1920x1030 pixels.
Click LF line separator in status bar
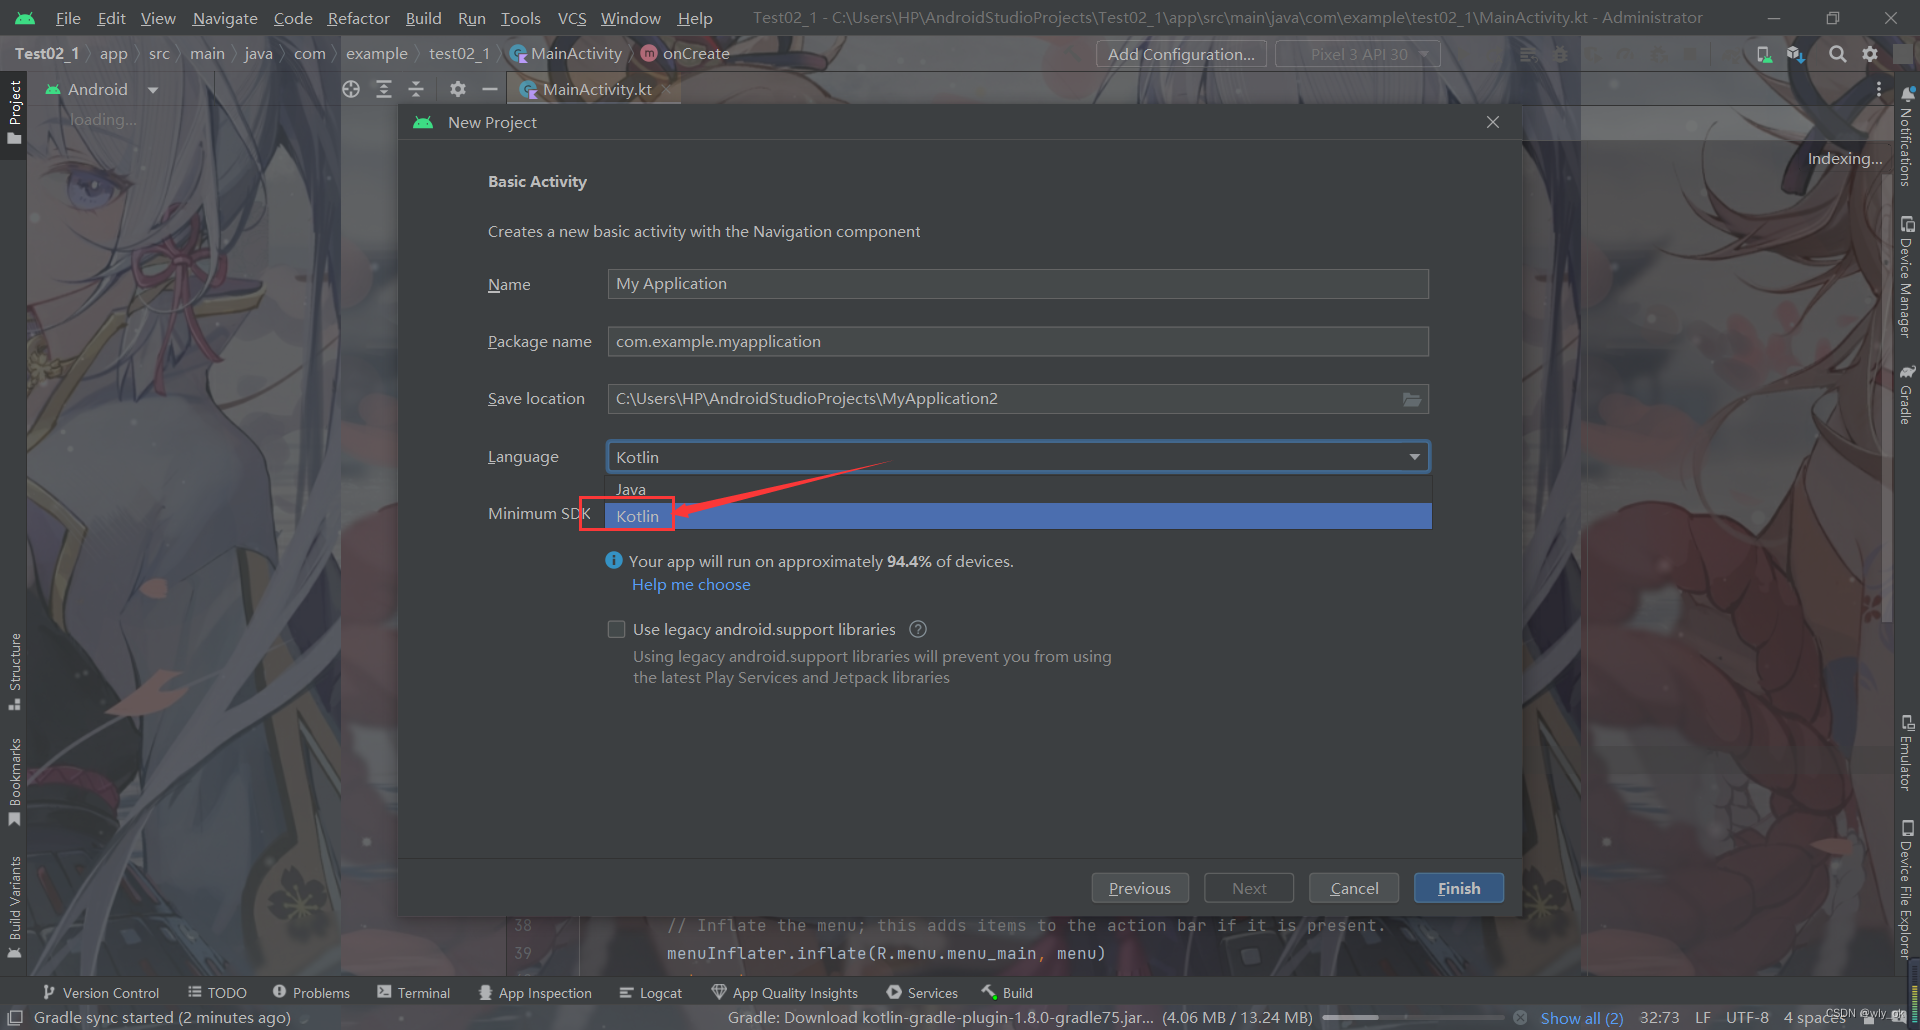(x=1702, y=1018)
